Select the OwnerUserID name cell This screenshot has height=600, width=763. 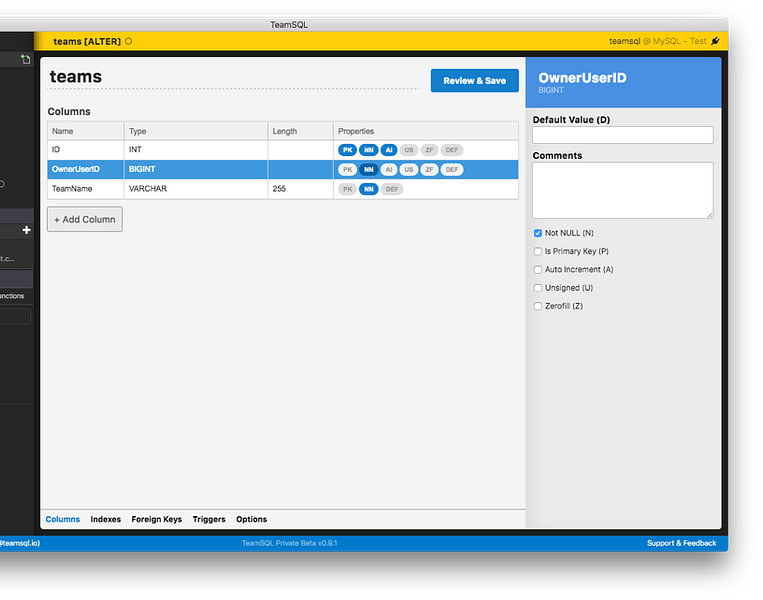tap(86, 169)
